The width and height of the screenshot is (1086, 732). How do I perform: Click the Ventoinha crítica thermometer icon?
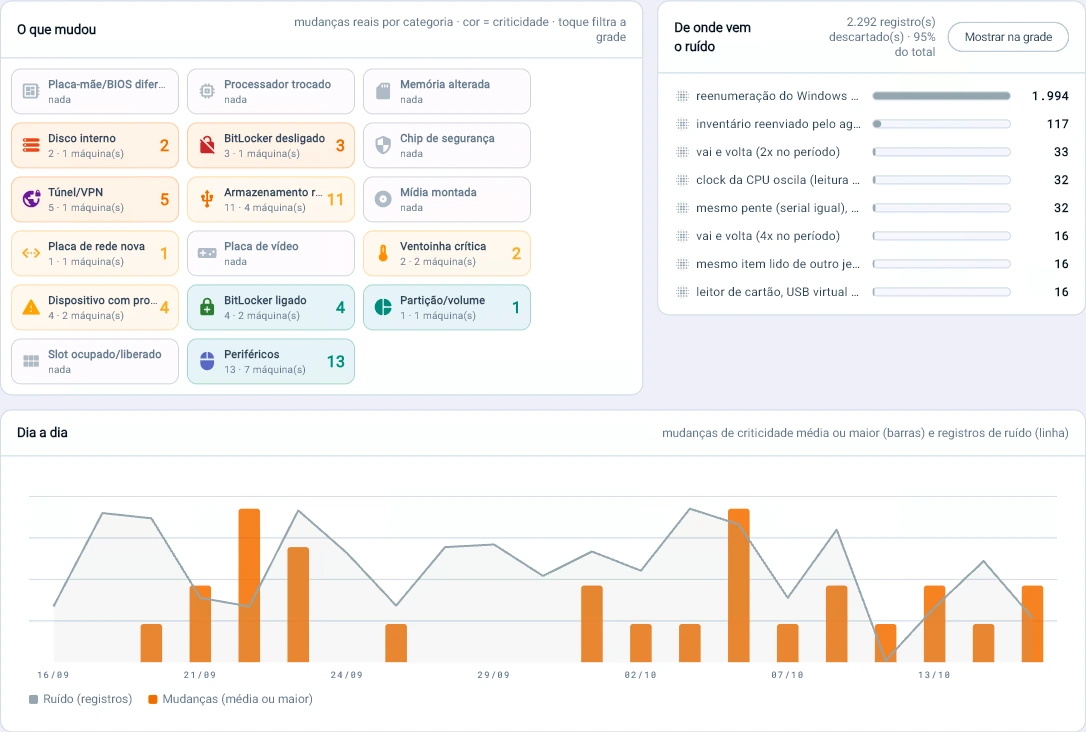pos(383,253)
